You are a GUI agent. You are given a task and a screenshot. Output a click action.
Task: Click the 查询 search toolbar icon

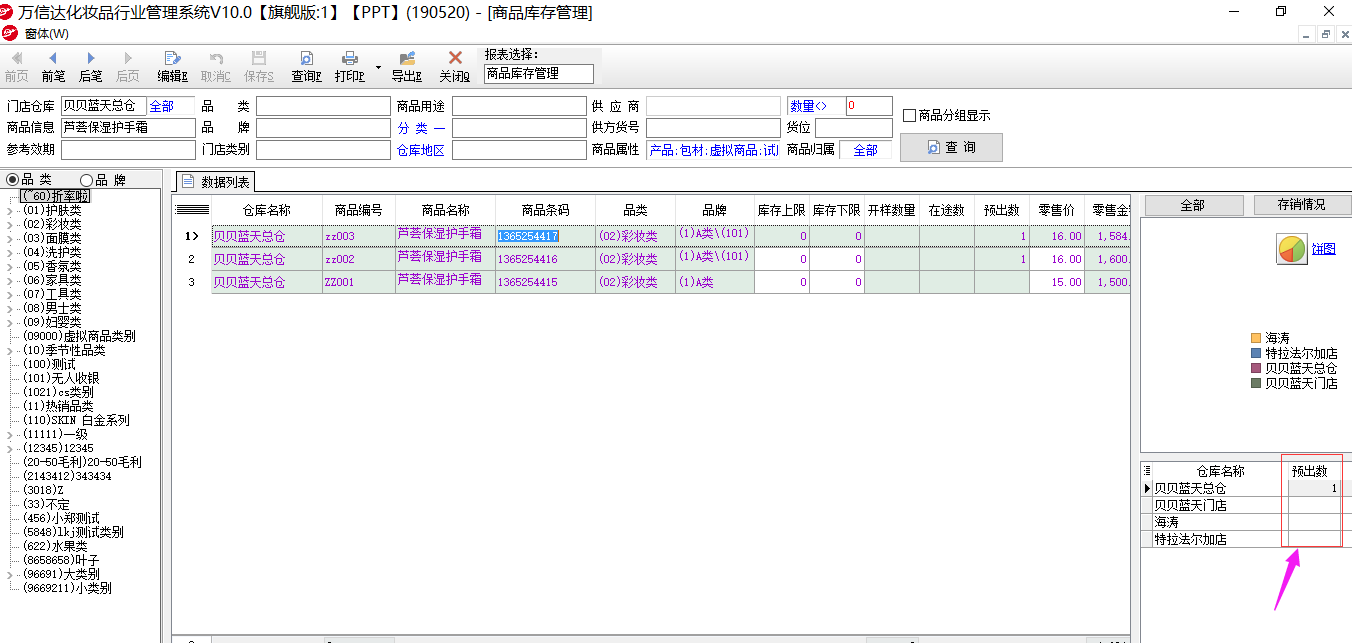pyautogui.click(x=306, y=58)
